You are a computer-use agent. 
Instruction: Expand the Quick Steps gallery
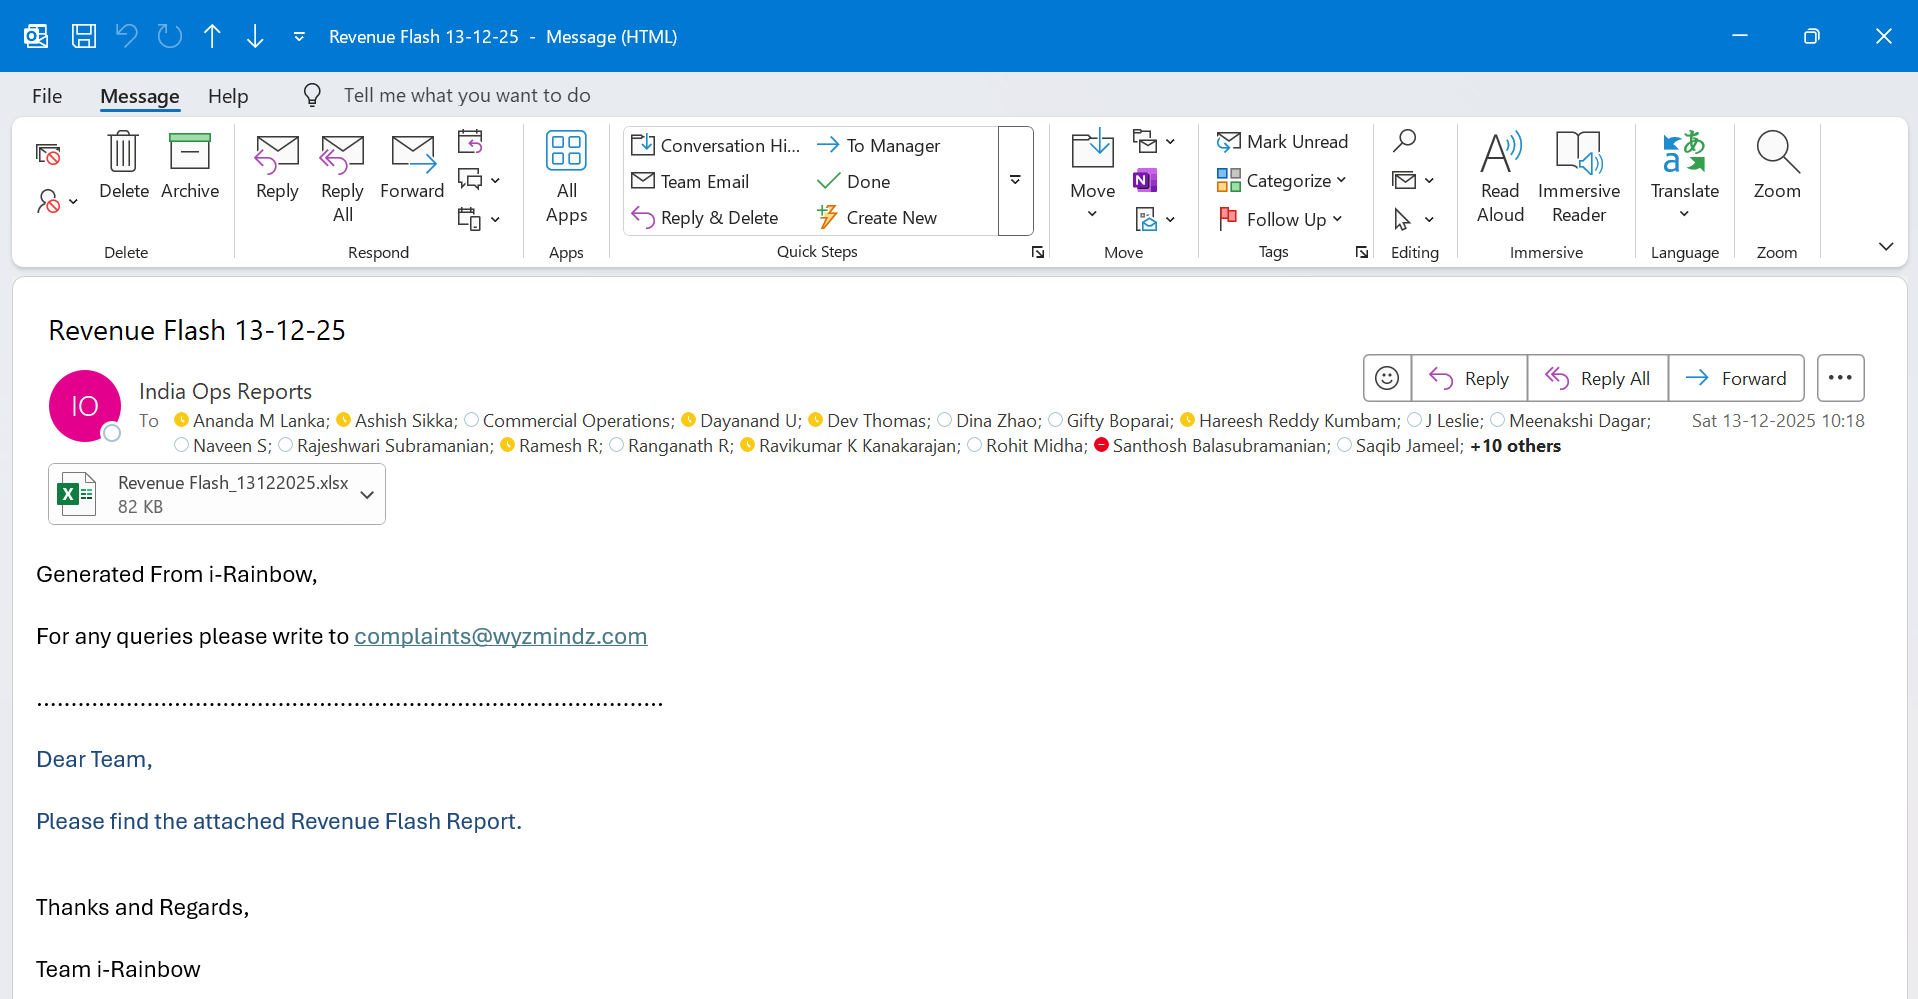pyautogui.click(x=1015, y=181)
